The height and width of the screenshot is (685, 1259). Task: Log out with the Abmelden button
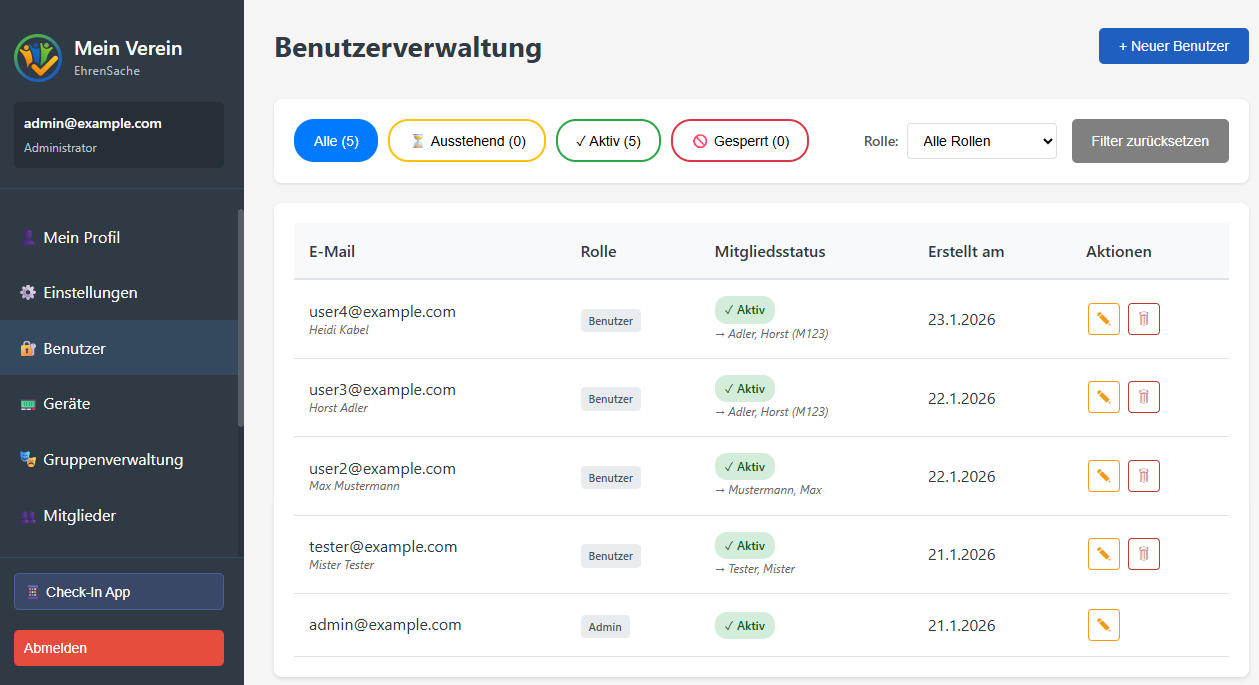(119, 648)
